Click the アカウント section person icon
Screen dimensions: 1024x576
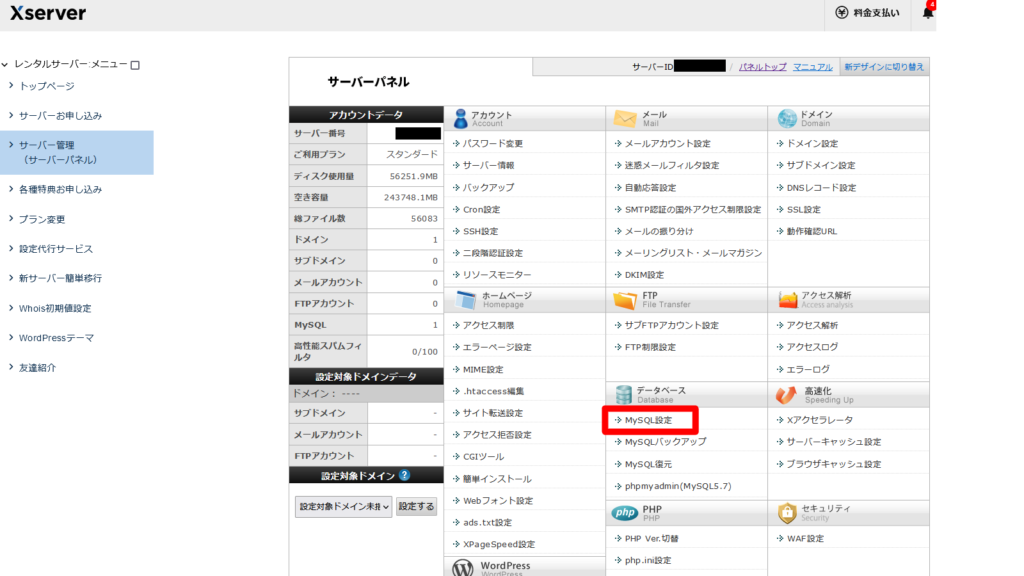coord(460,118)
